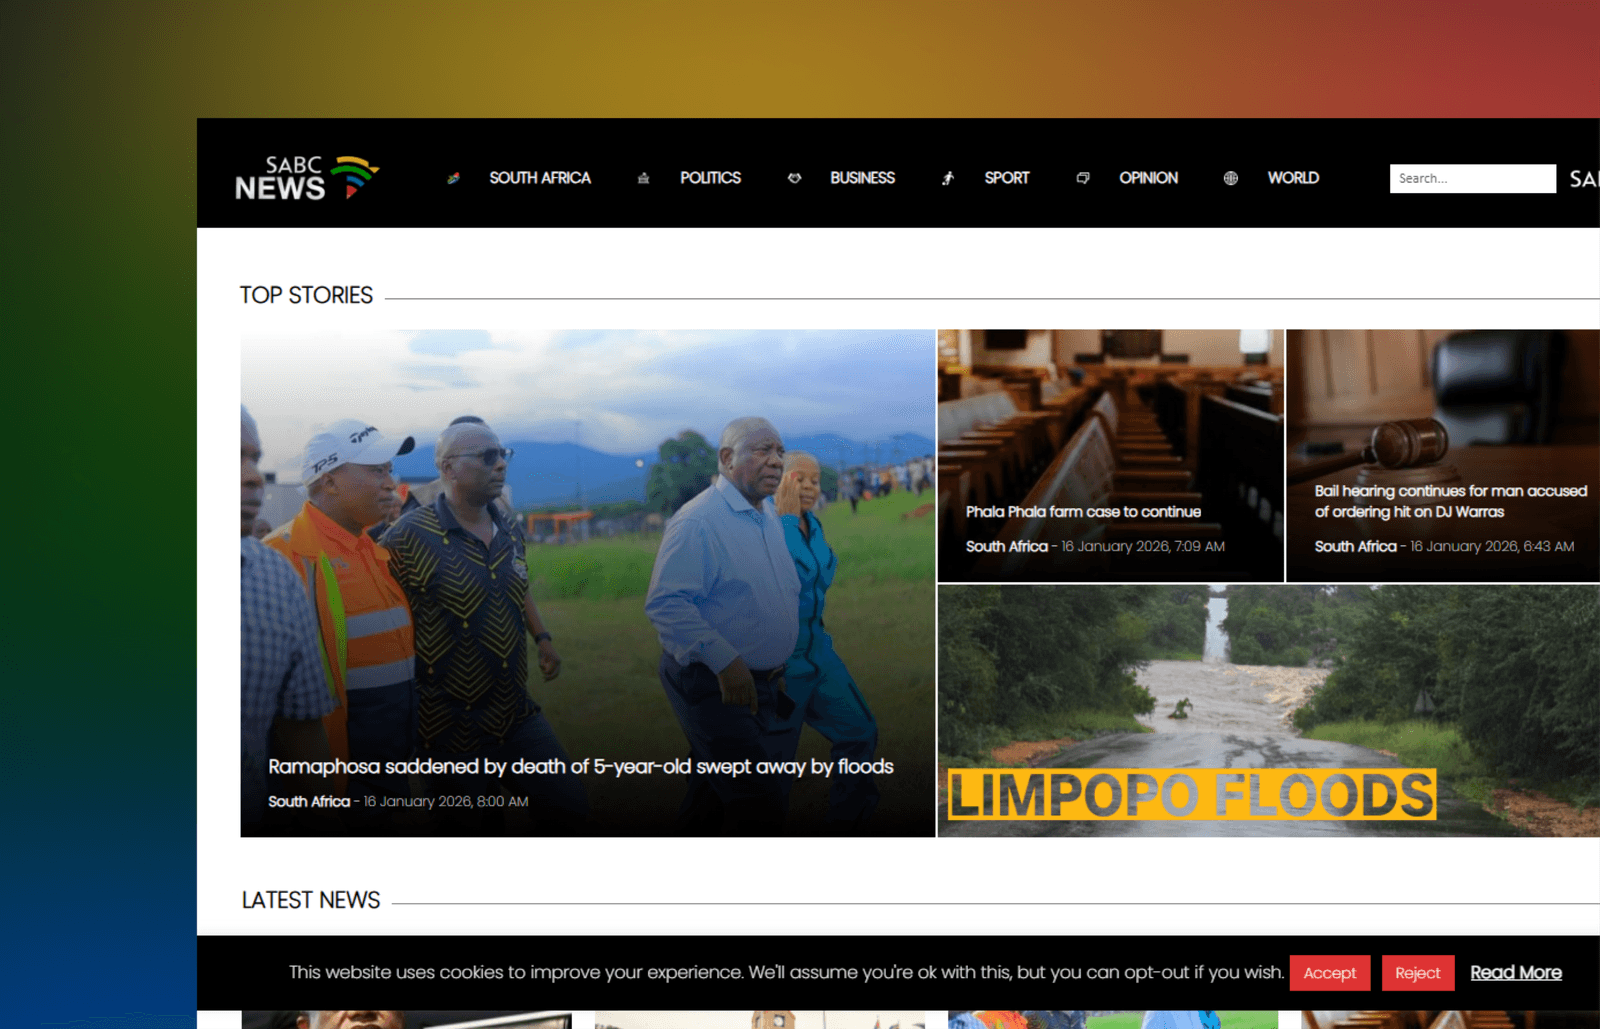The width and height of the screenshot is (1600, 1029).
Task: Click the Opinion speech bubbles icon
Action: [x=1082, y=178]
